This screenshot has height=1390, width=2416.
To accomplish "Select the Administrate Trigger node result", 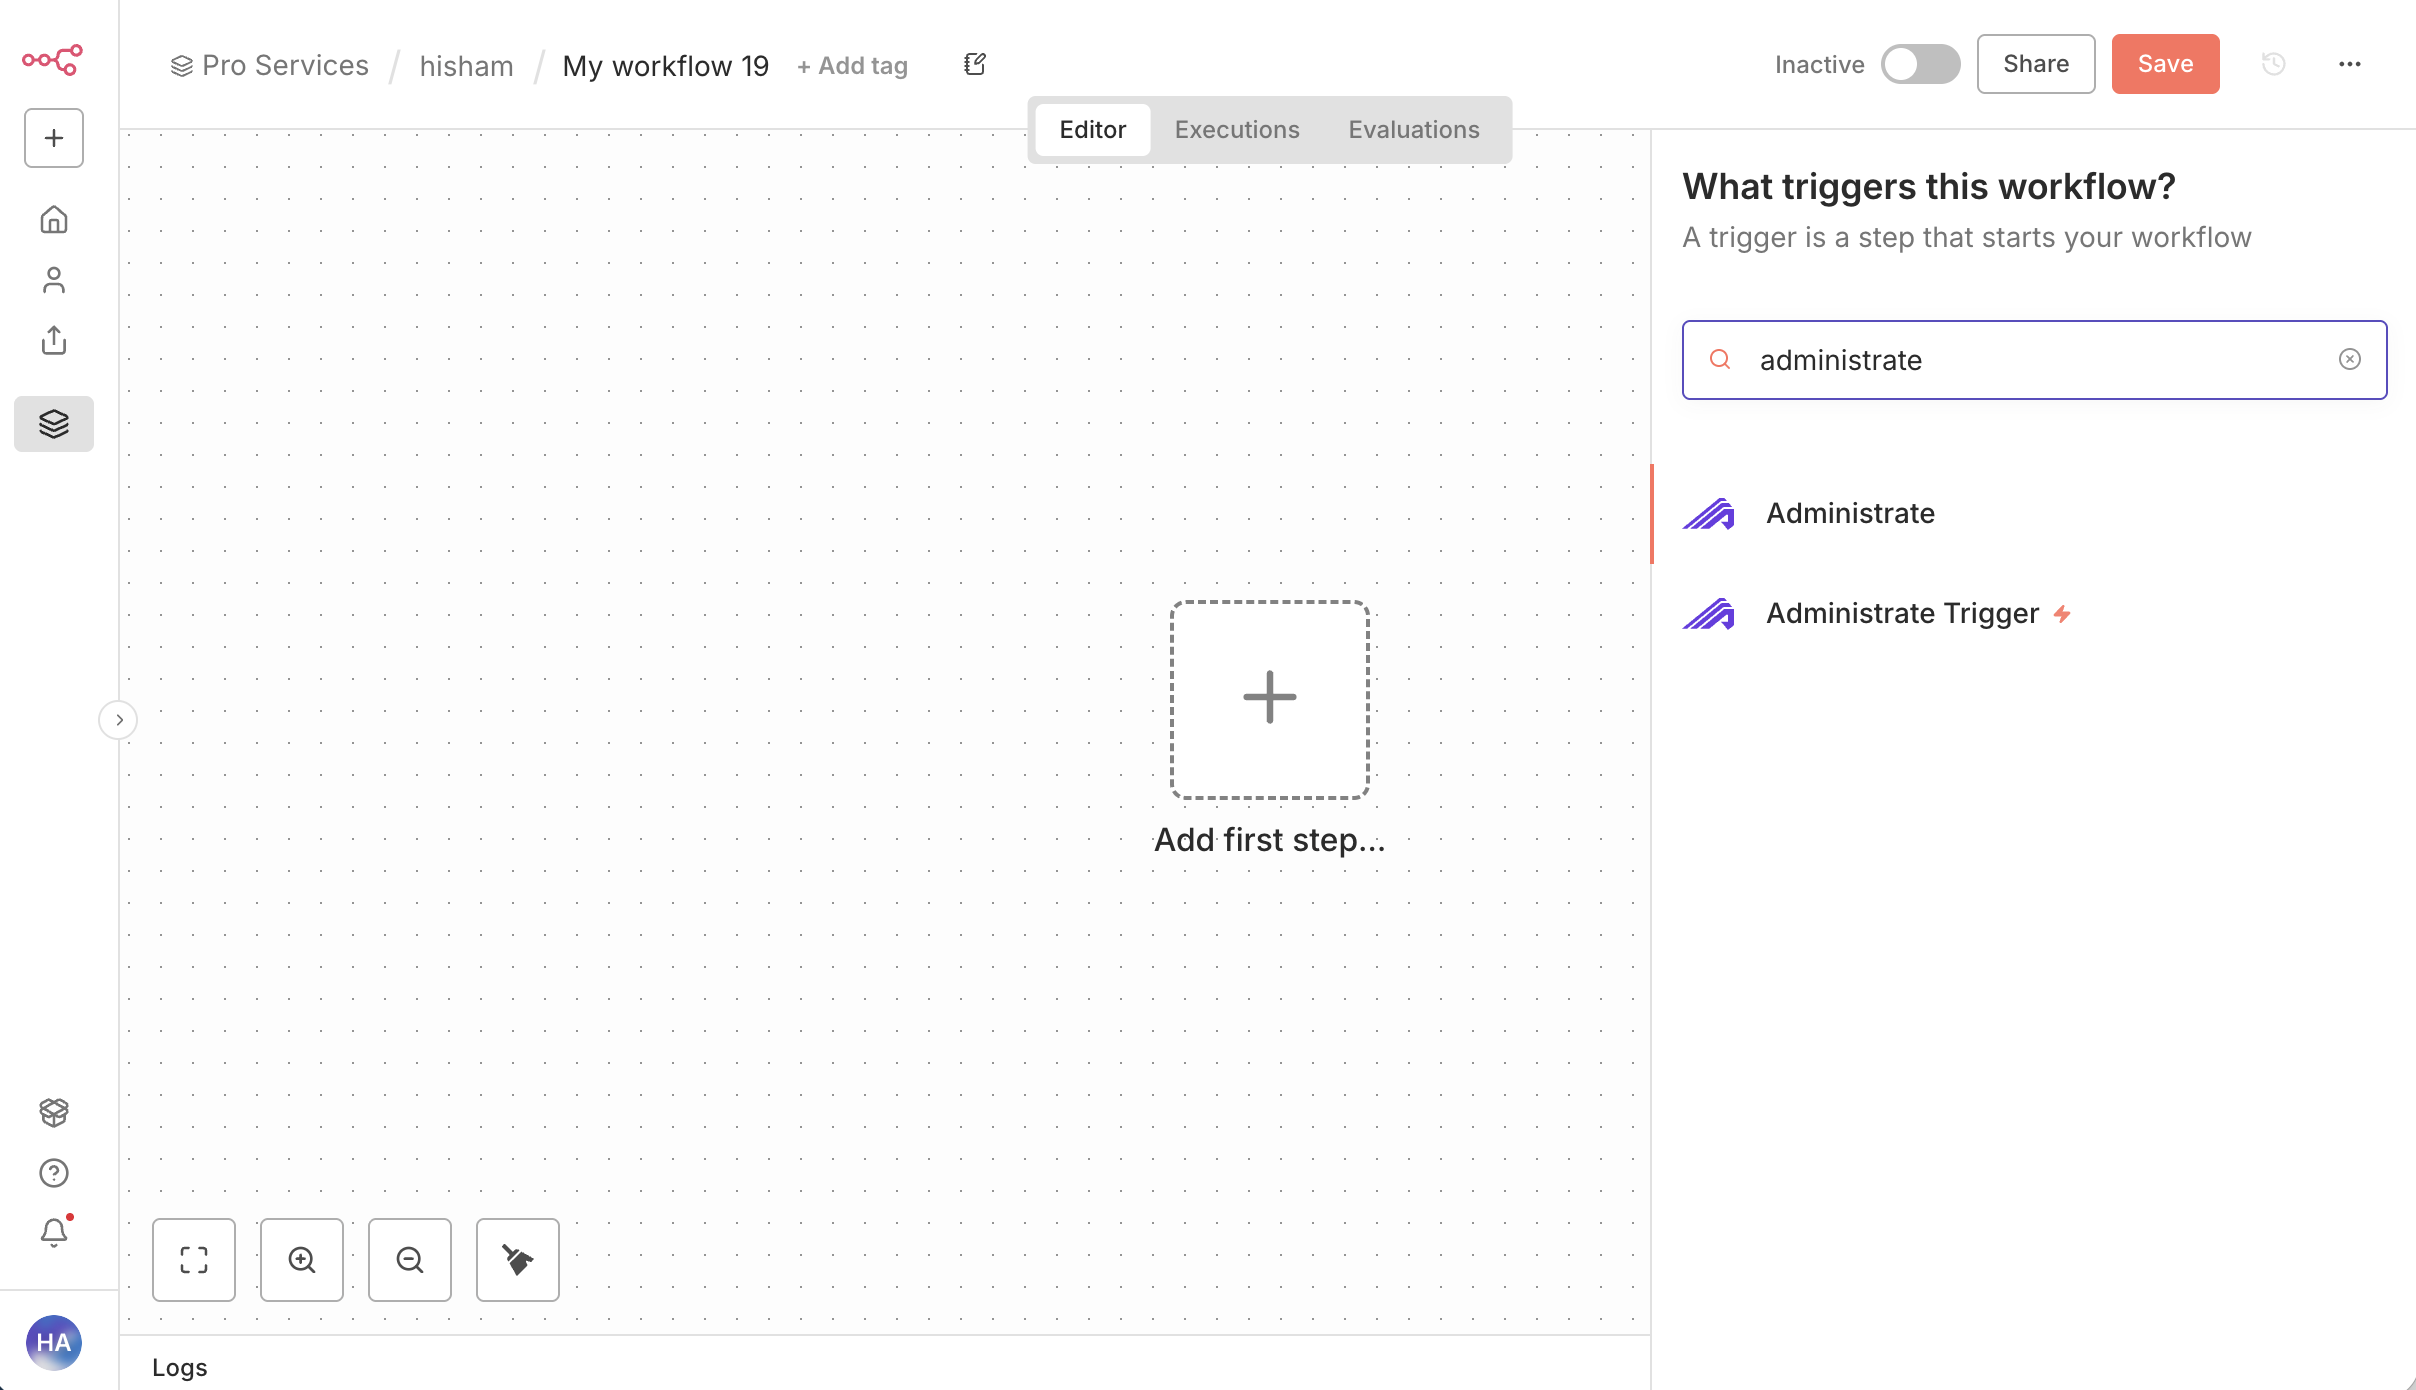I will [x=2034, y=614].
